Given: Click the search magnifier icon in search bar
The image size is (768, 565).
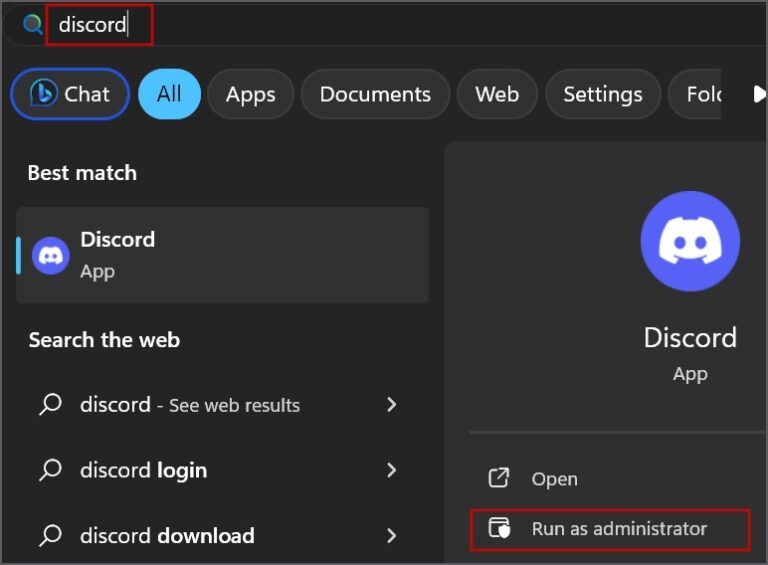Looking at the screenshot, I should tap(33, 24).
